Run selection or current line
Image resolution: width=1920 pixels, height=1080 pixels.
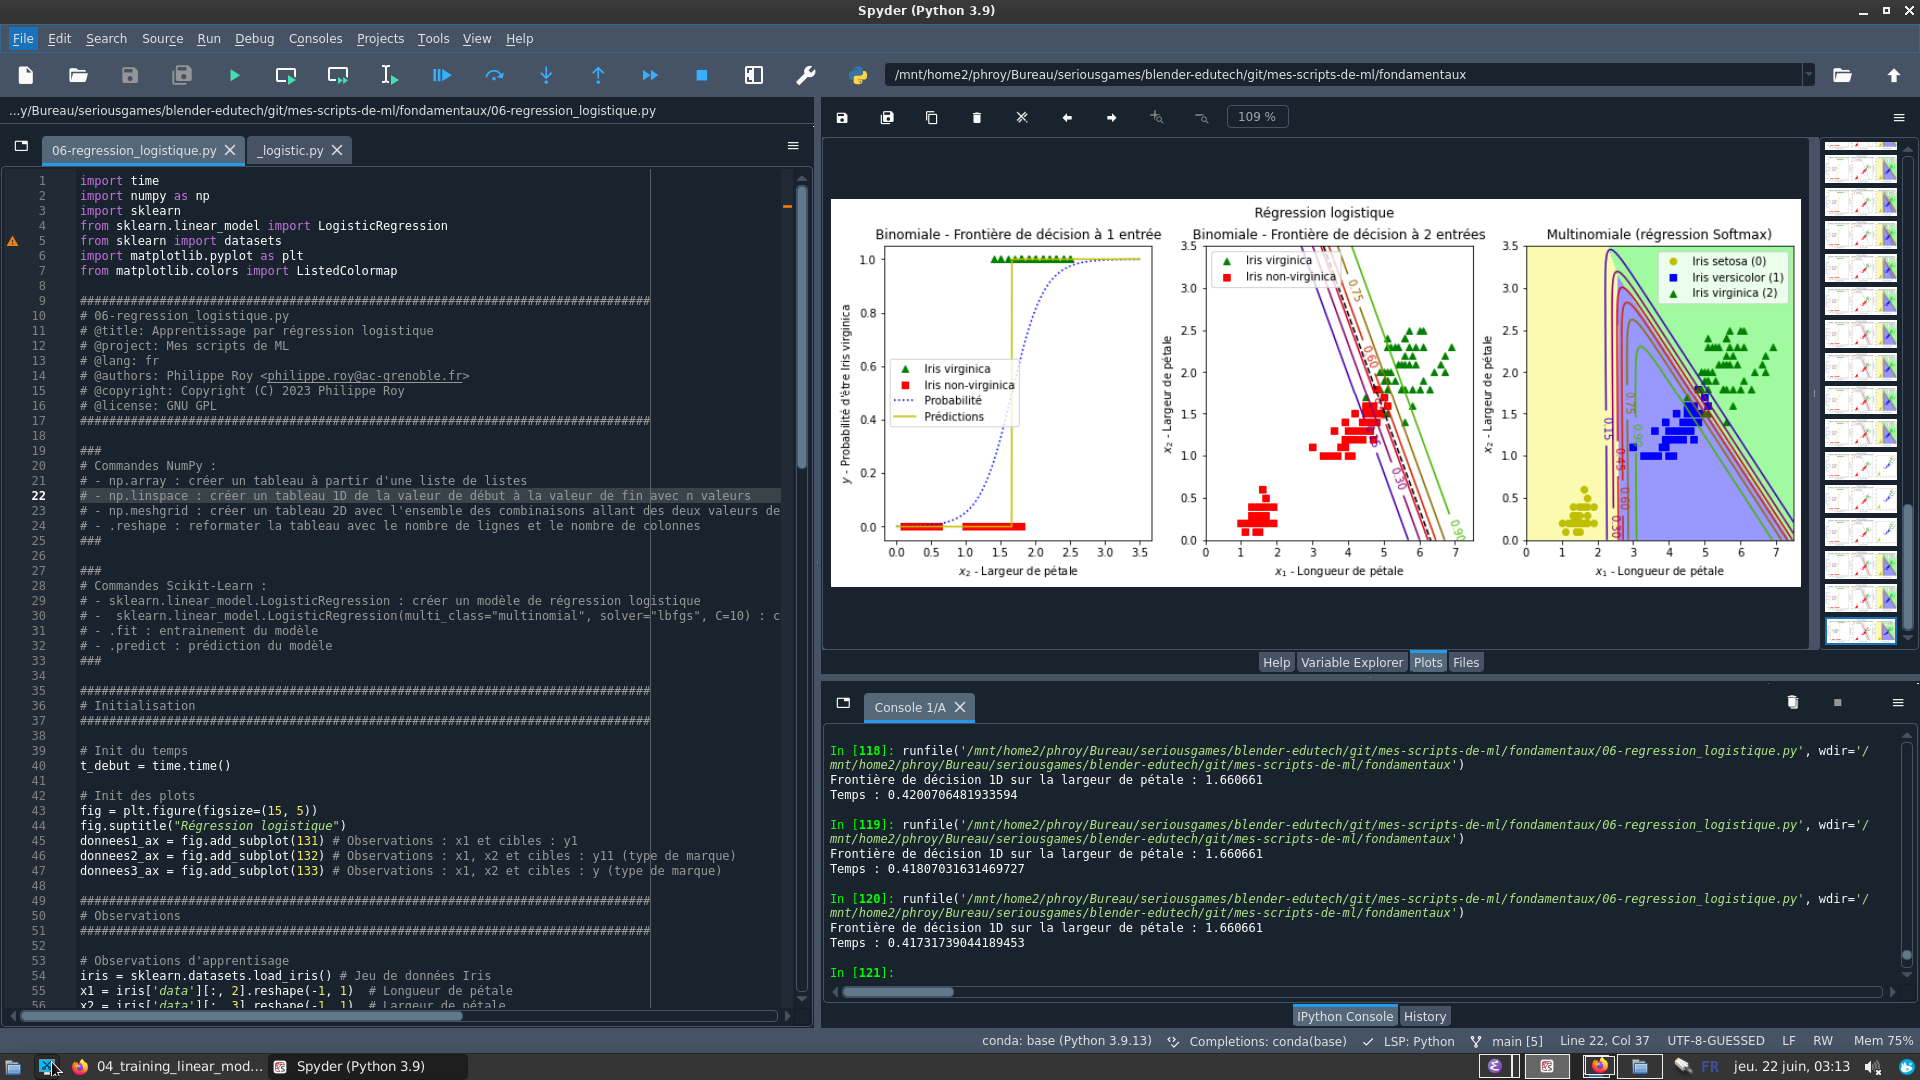[390, 75]
